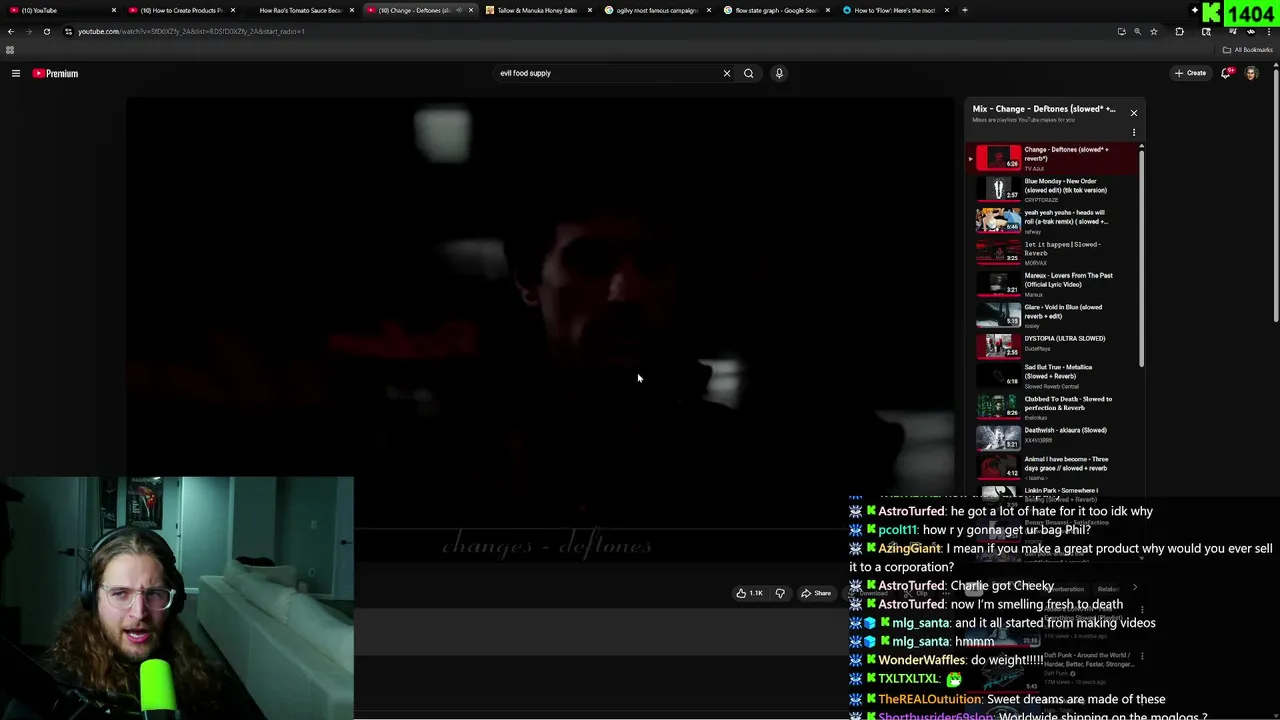1280x720 pixels.
Task: Clear the search box with the X
Action: click(727, 73)
